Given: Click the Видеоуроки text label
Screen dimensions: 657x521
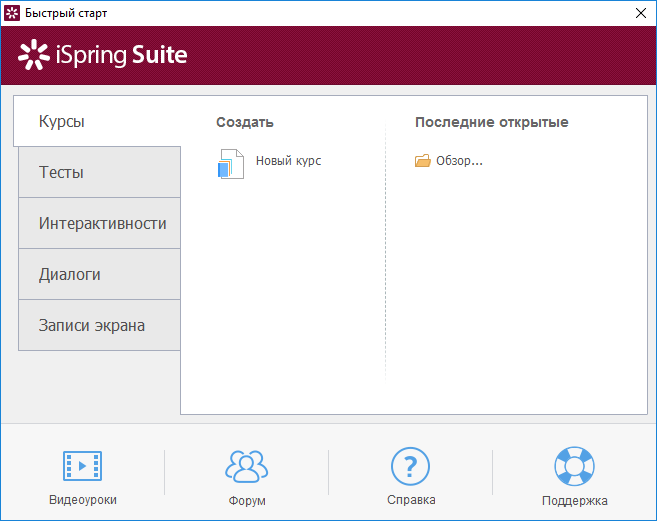Looking at the screenshot, I should [x=83, y=500].
